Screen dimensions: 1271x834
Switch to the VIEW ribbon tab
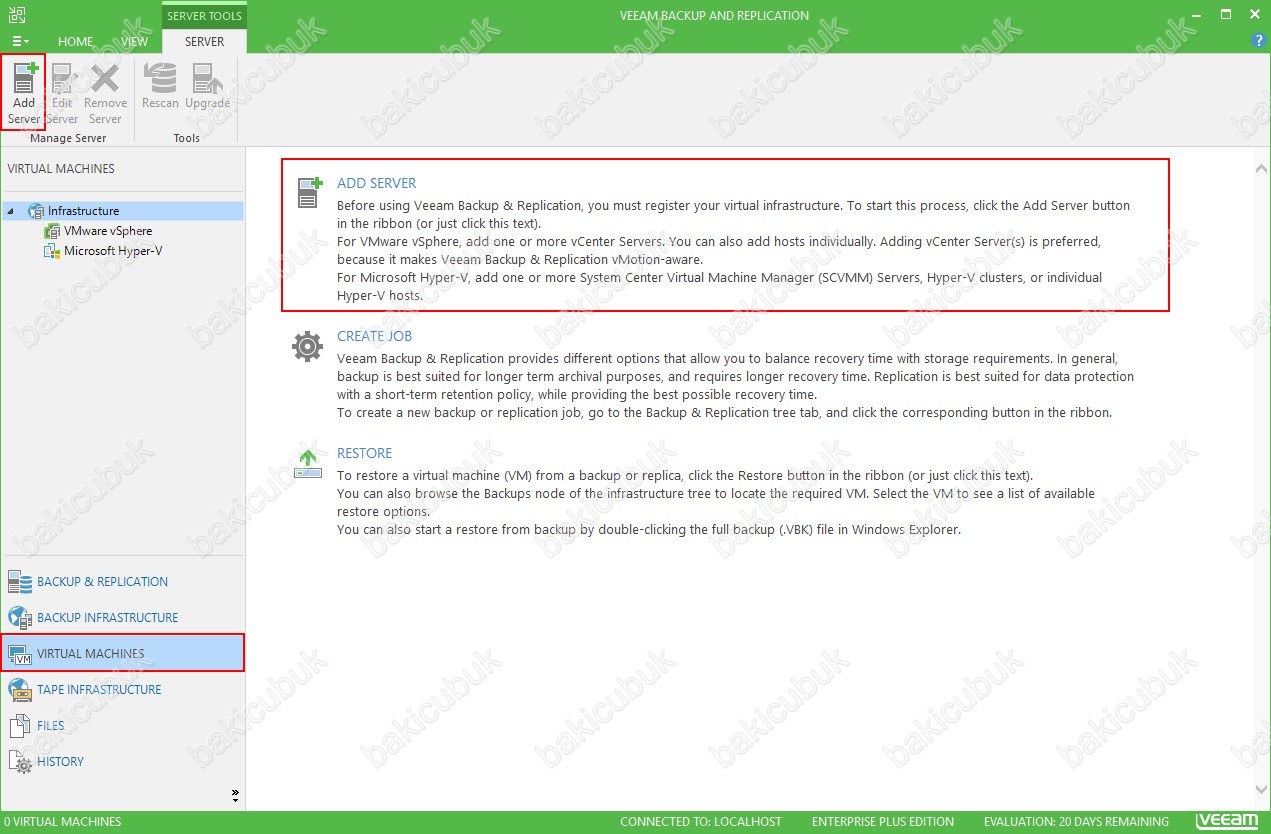134,42
